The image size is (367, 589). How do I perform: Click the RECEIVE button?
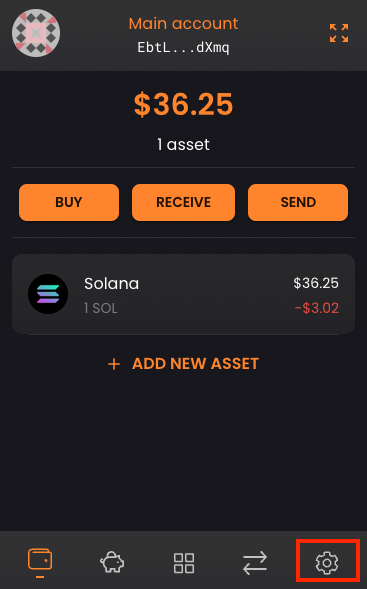(183, 202)
